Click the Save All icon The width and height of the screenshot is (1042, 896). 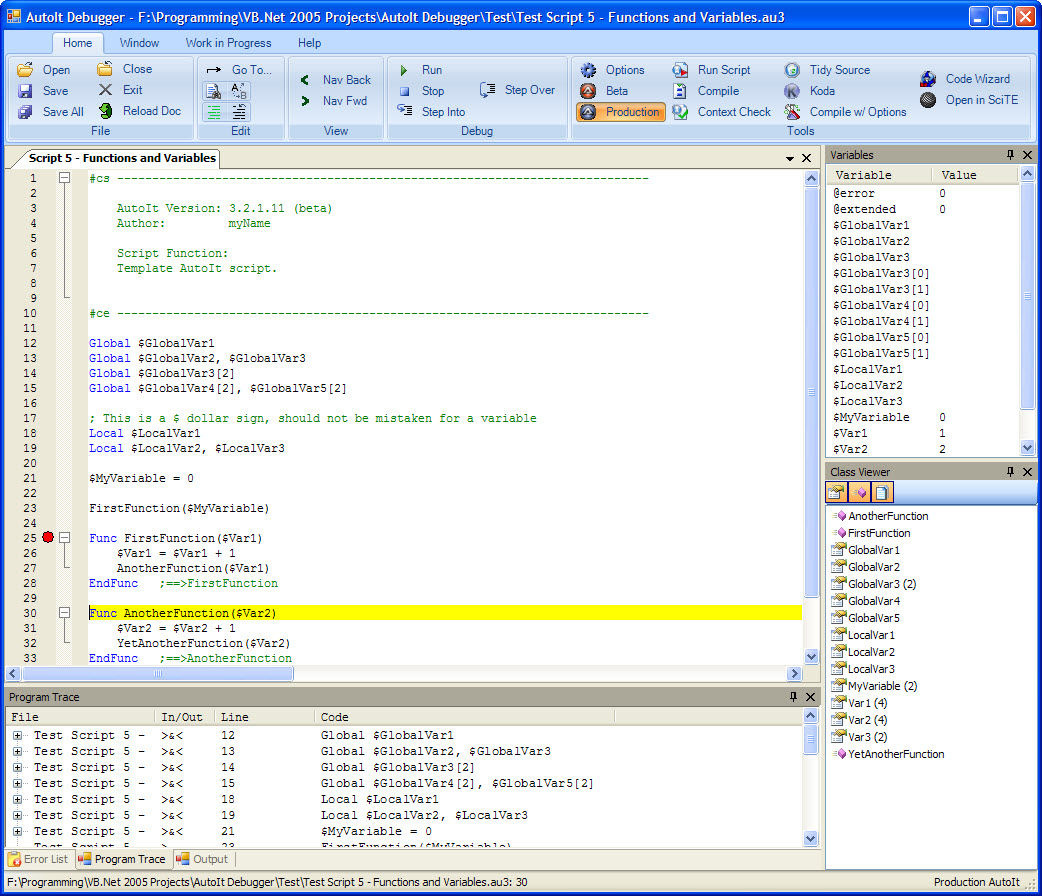(x=25, y=112)
